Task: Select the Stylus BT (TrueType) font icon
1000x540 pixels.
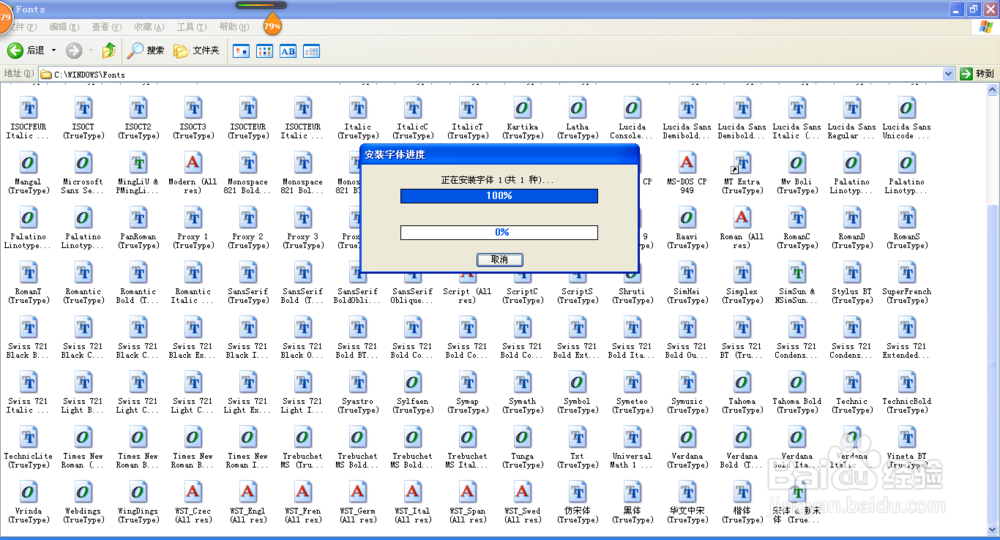Action: 851,273
